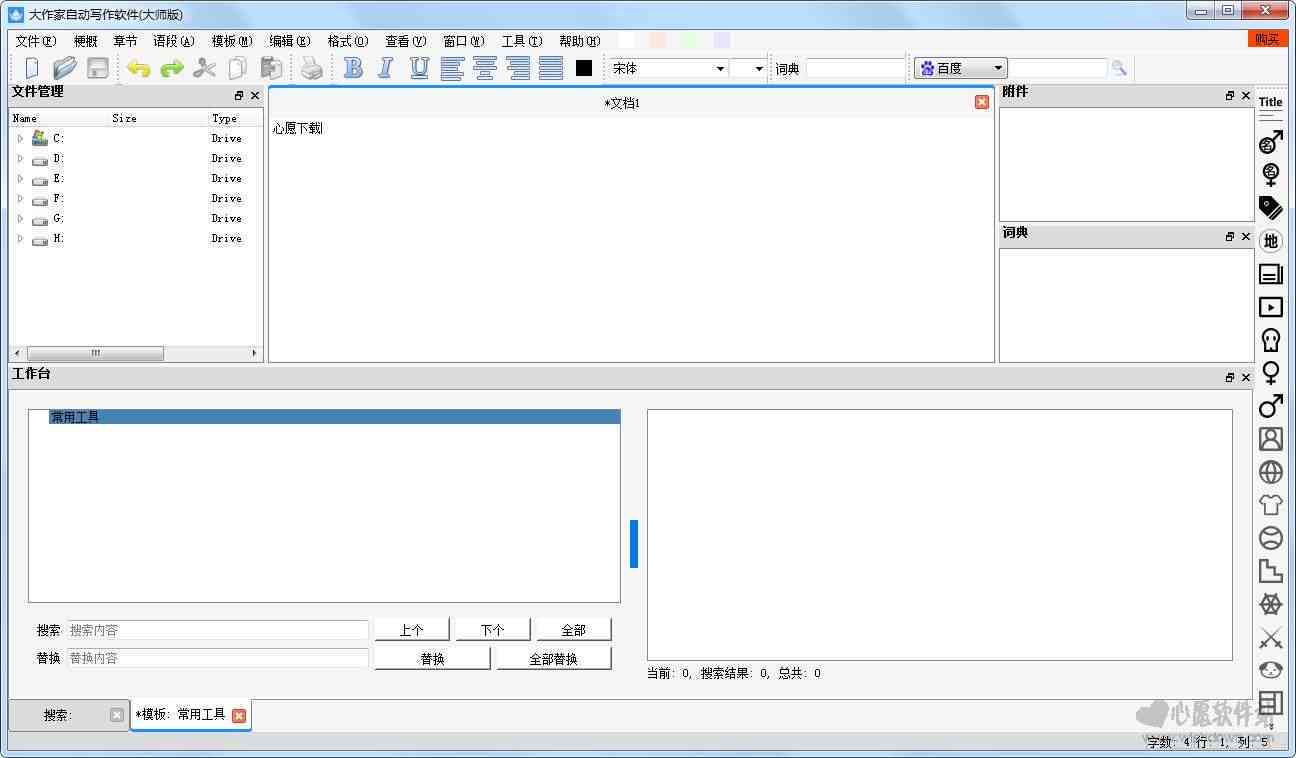Open the 文件 menu

[35, 41]
